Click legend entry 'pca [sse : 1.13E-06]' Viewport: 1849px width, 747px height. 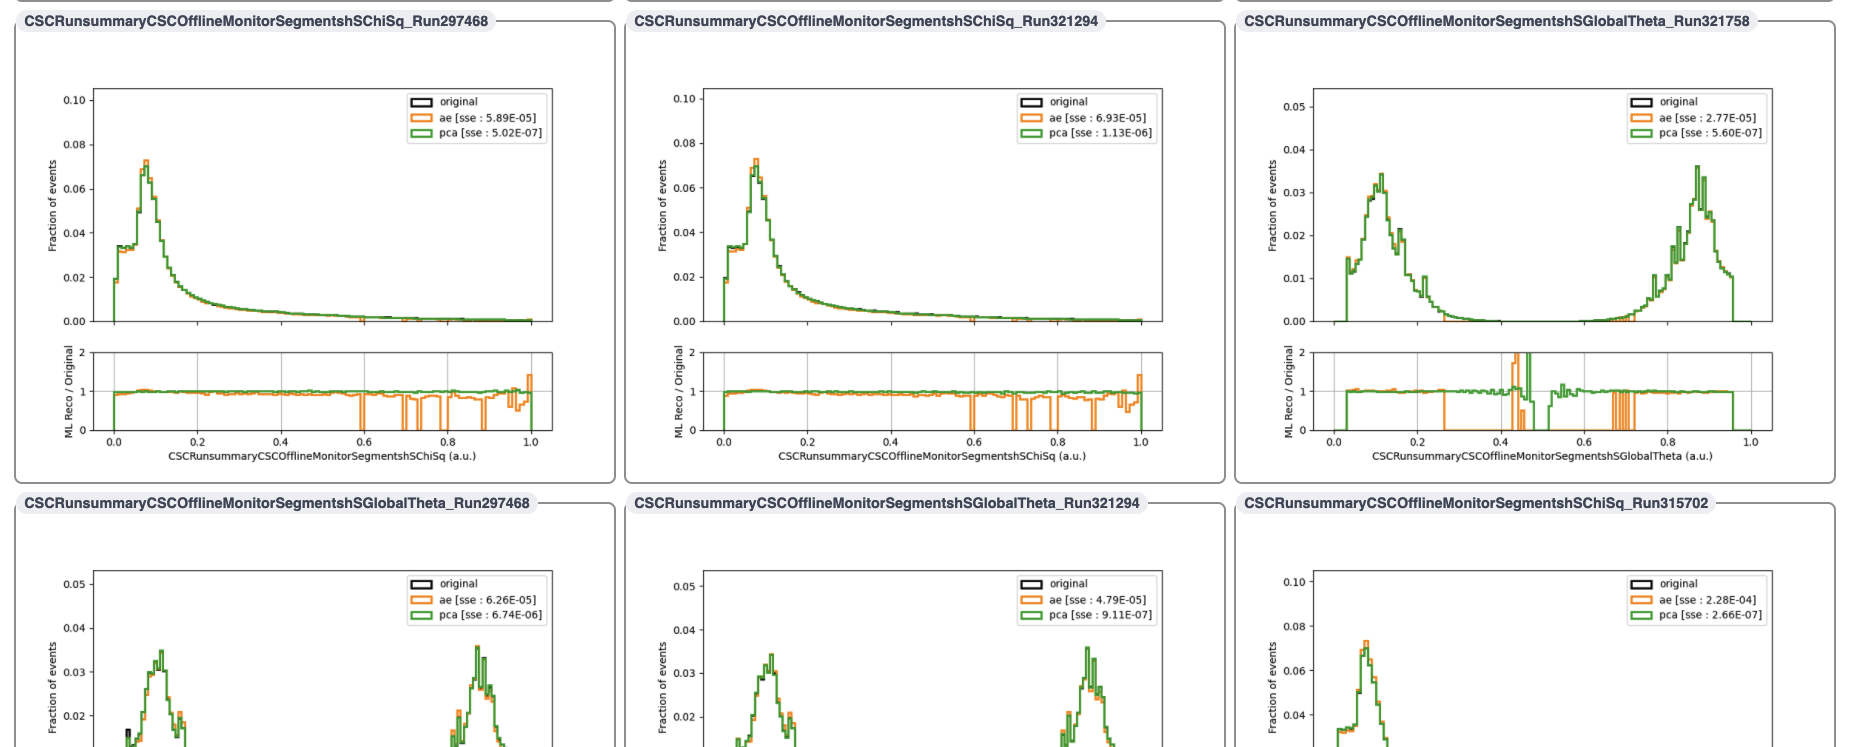pyautogui.click(x=1100, y=133)
